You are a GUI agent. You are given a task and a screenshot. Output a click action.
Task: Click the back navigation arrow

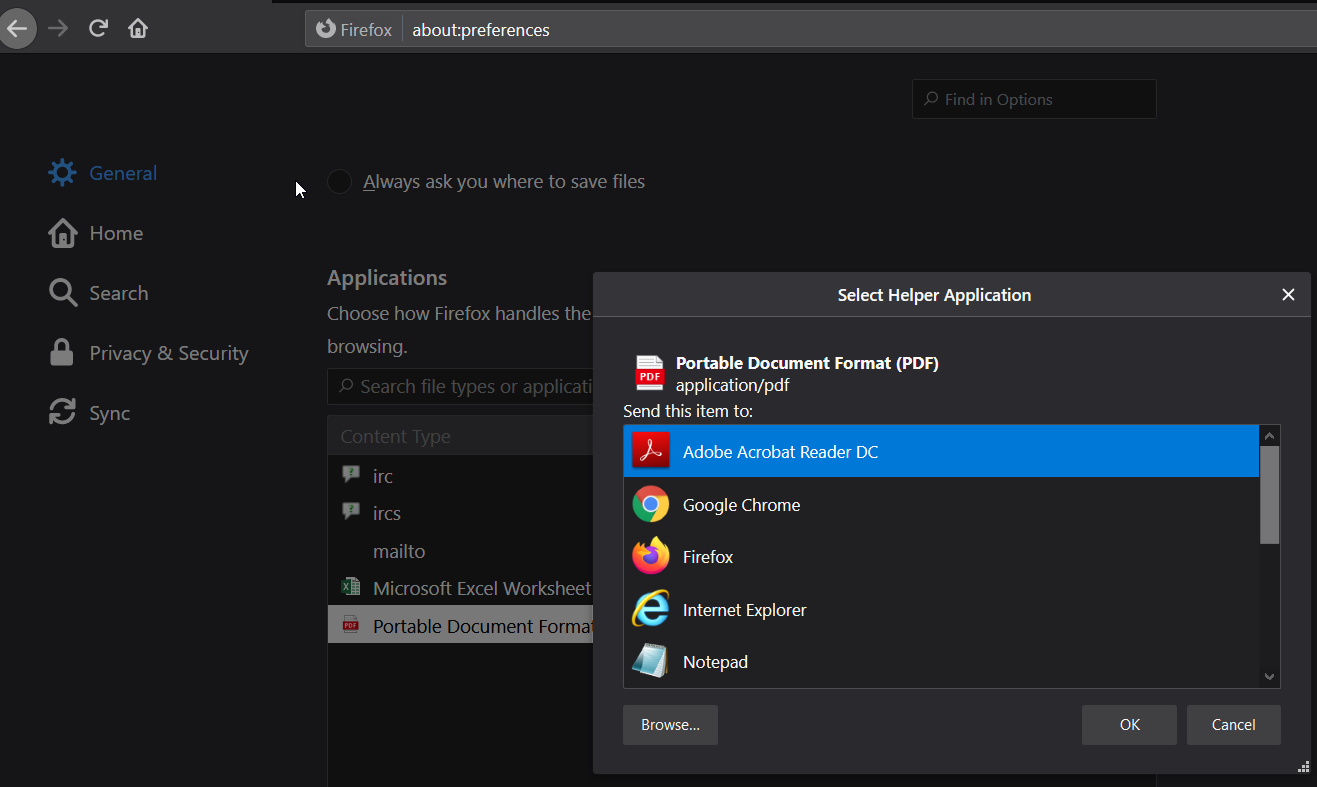(x=17, y=28)
